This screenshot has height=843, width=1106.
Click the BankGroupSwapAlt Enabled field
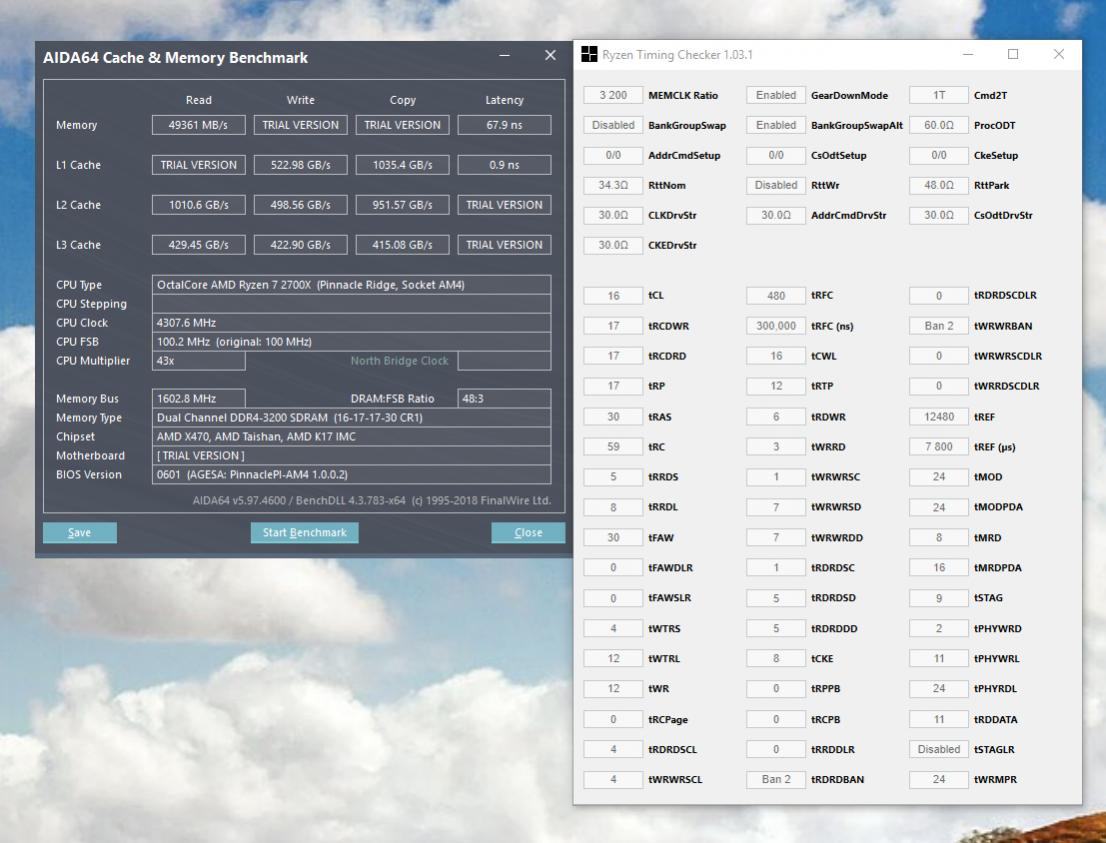click(776, 125)
